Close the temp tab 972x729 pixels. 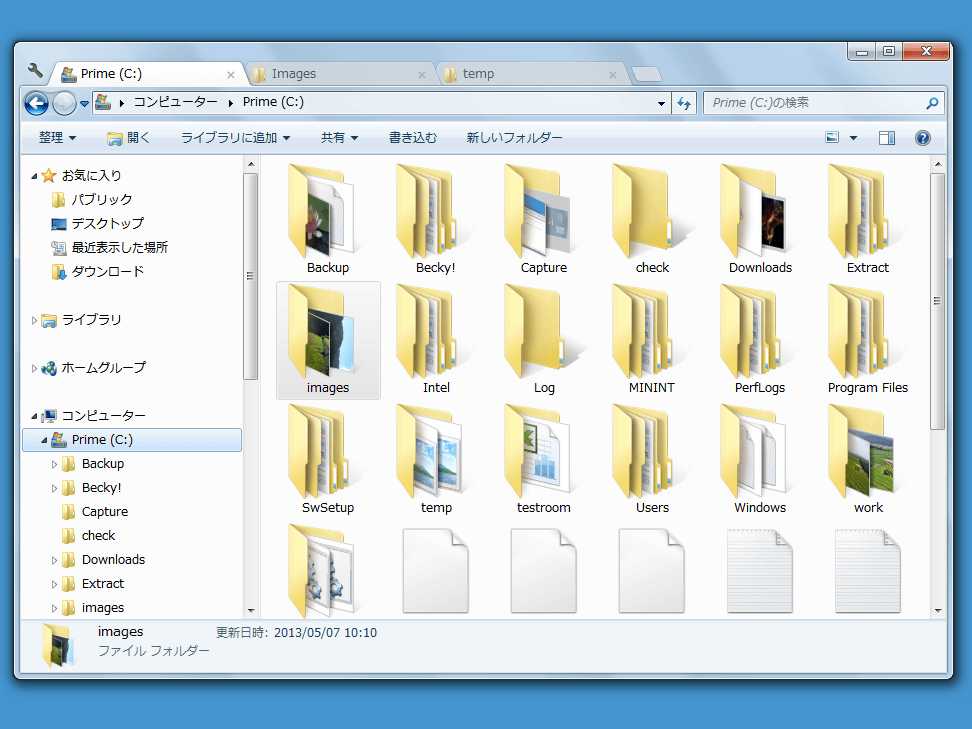(612, 74)
